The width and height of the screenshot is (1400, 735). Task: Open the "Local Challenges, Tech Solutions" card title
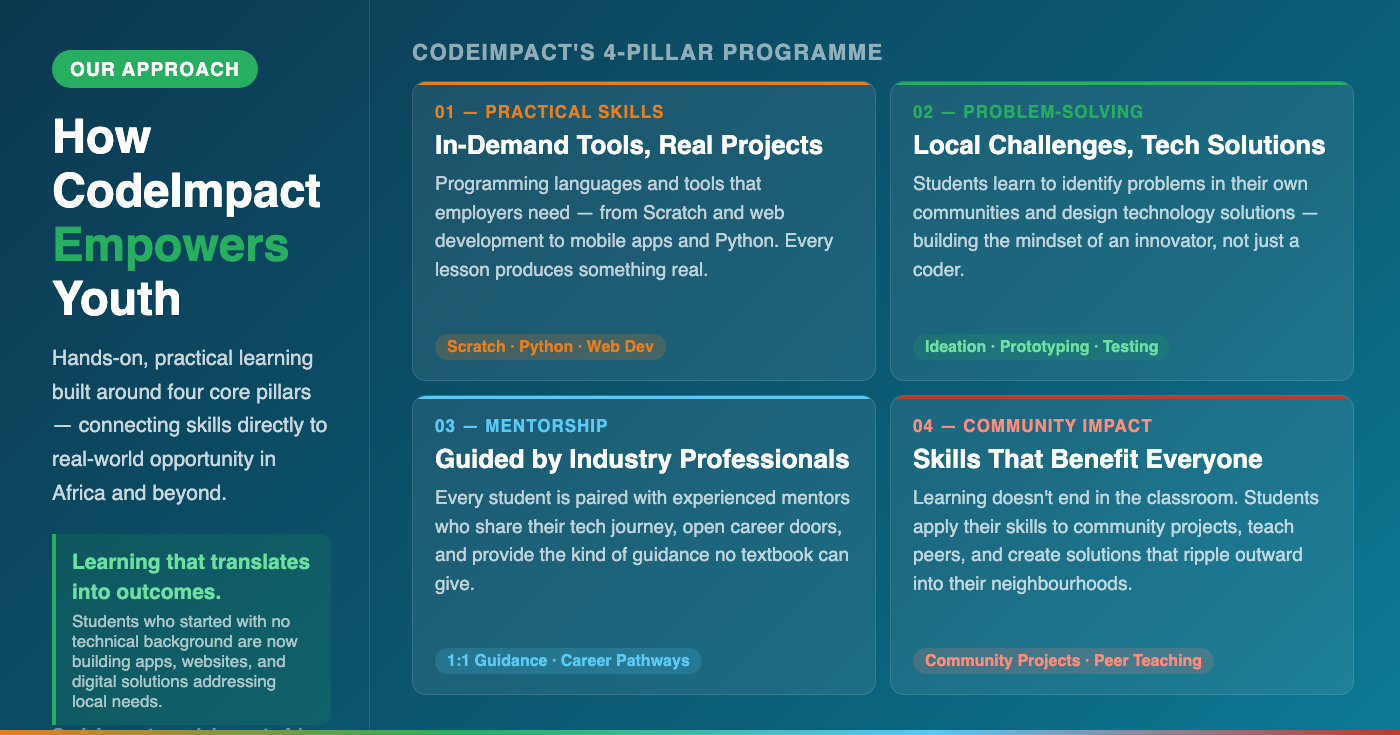(1119, 145)
